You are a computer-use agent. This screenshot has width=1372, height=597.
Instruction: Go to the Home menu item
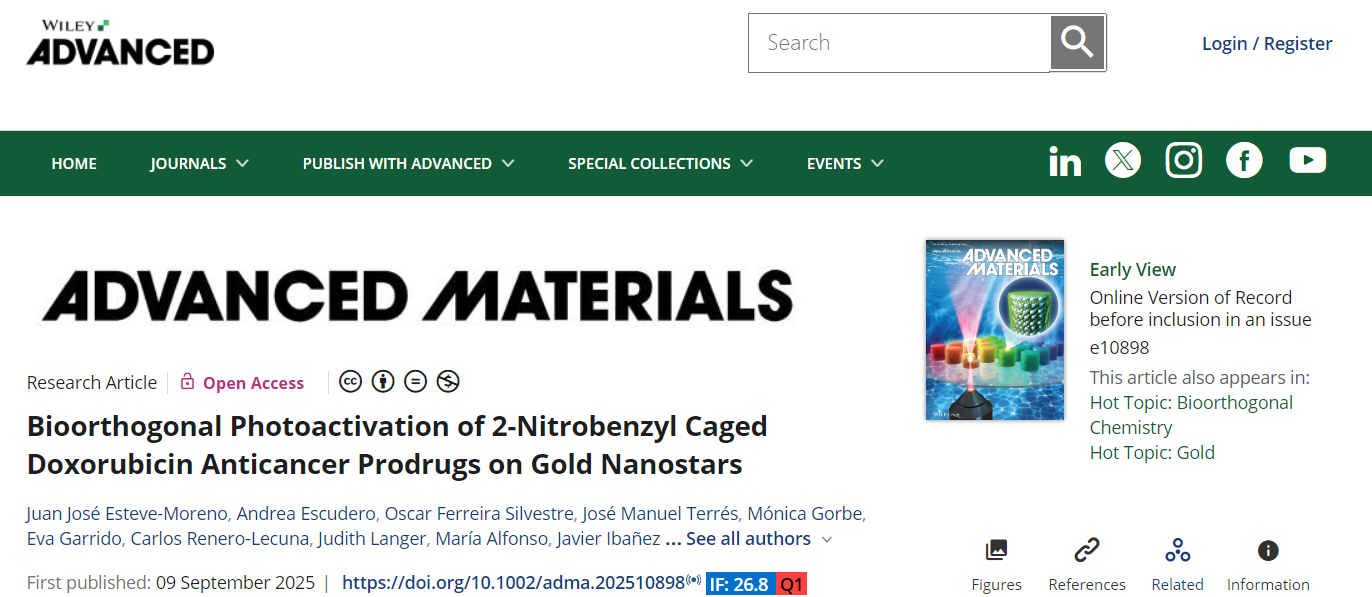point(74,163)
